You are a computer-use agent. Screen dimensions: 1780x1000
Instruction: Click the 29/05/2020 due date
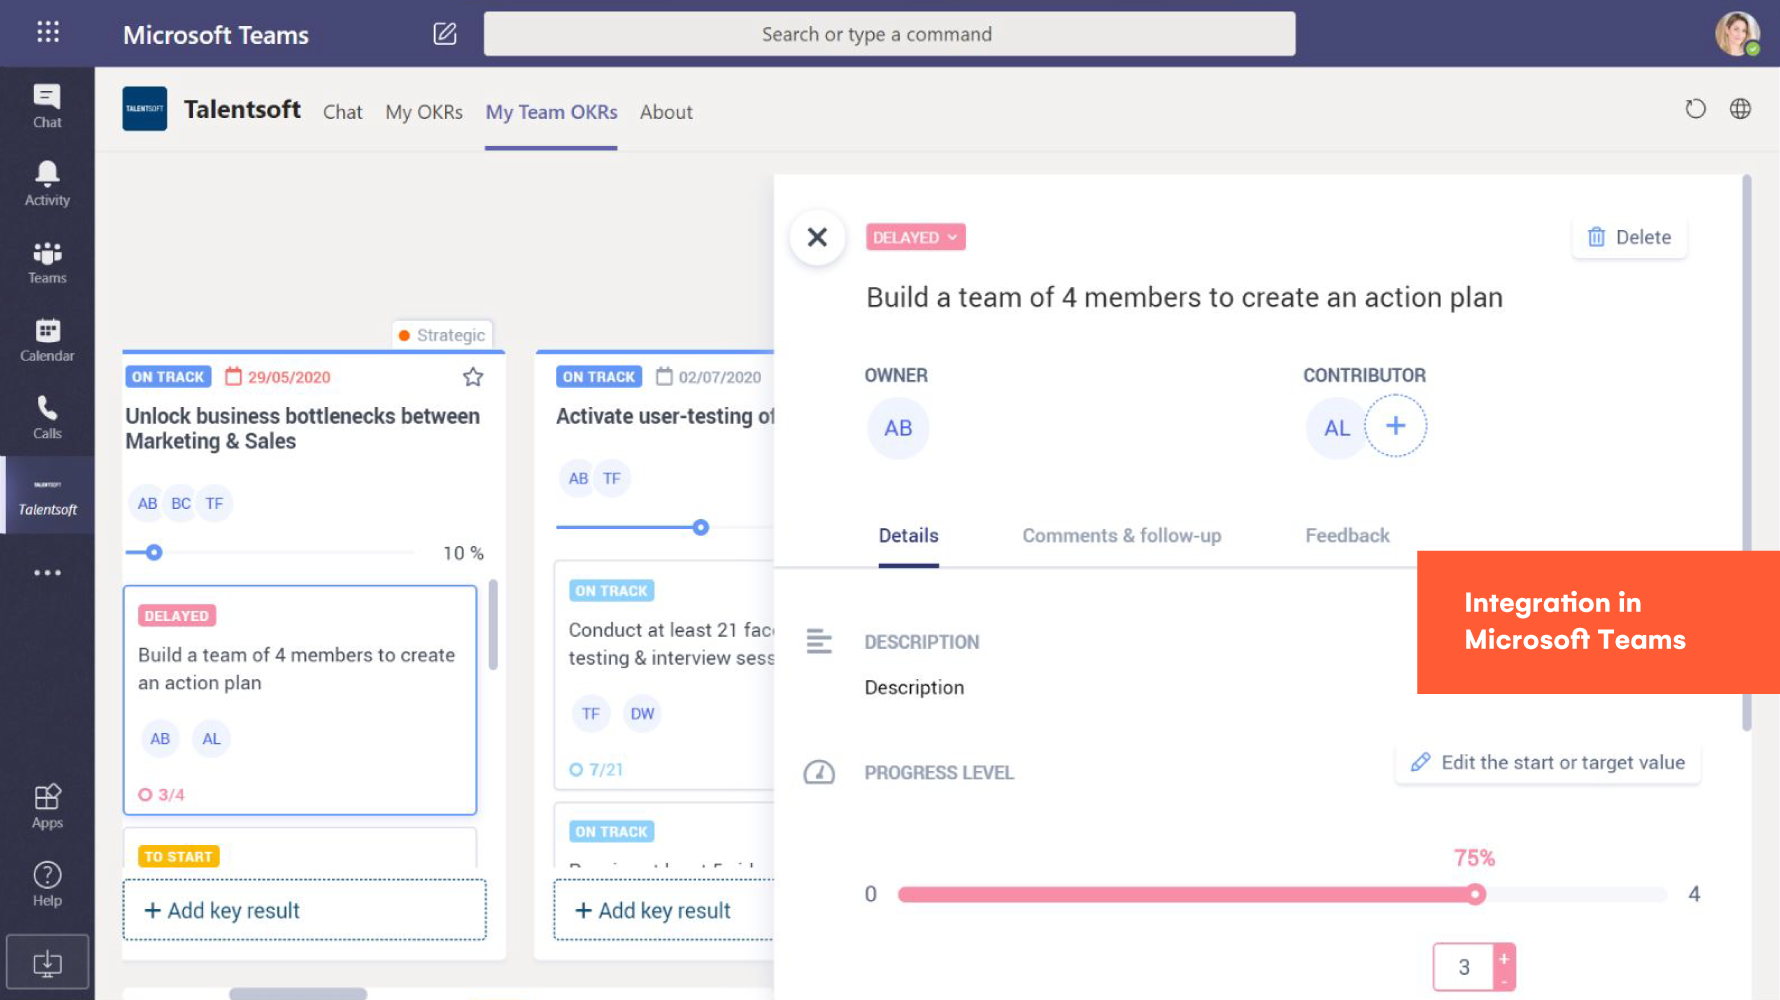(x=278, y=377)
